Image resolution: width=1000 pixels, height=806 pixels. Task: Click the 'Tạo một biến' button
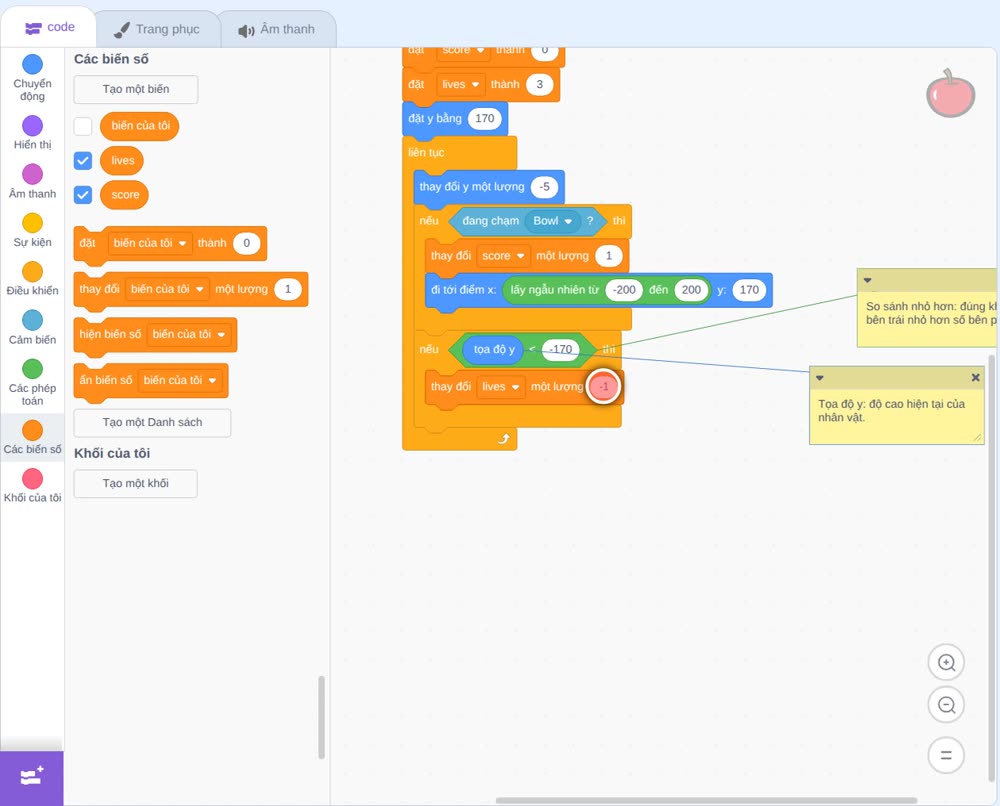click(x=136, y=89)
